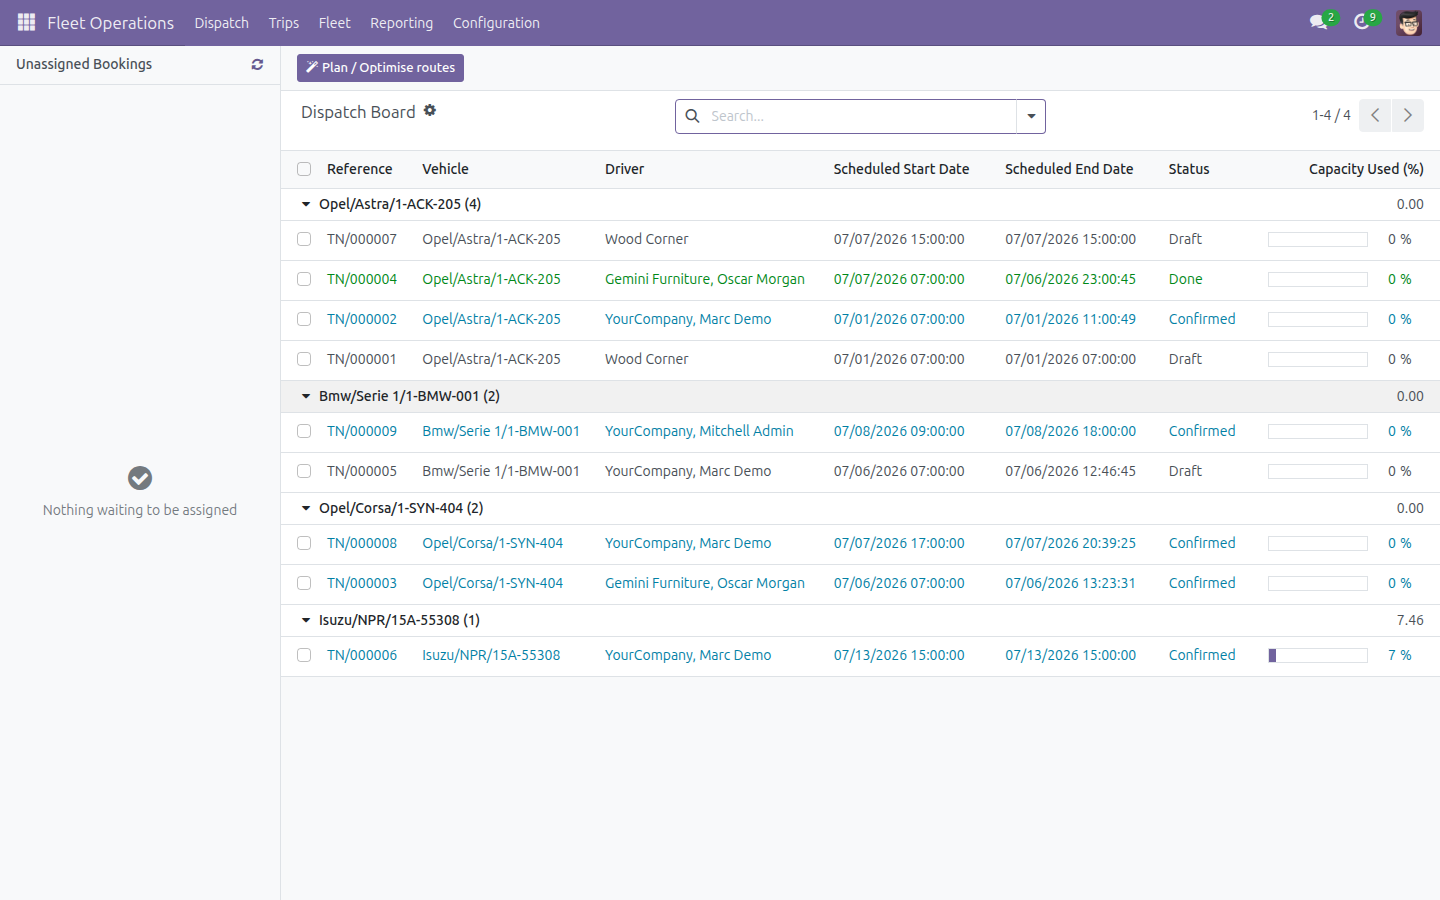Image resolution: width=1440 pixels, height=900 pixels.
Task: Open the user avatar menu
Action: pos(1409,22)
